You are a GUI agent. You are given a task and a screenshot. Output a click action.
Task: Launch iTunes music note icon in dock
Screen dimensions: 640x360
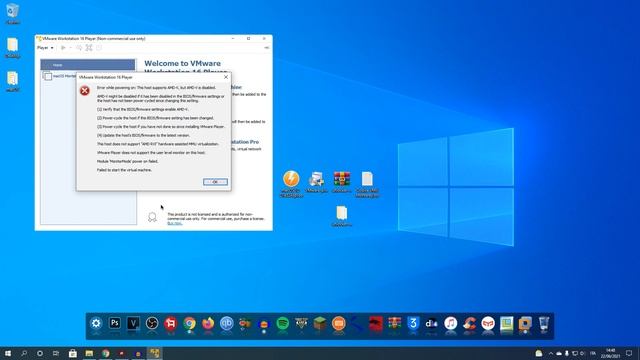[451, 323]
